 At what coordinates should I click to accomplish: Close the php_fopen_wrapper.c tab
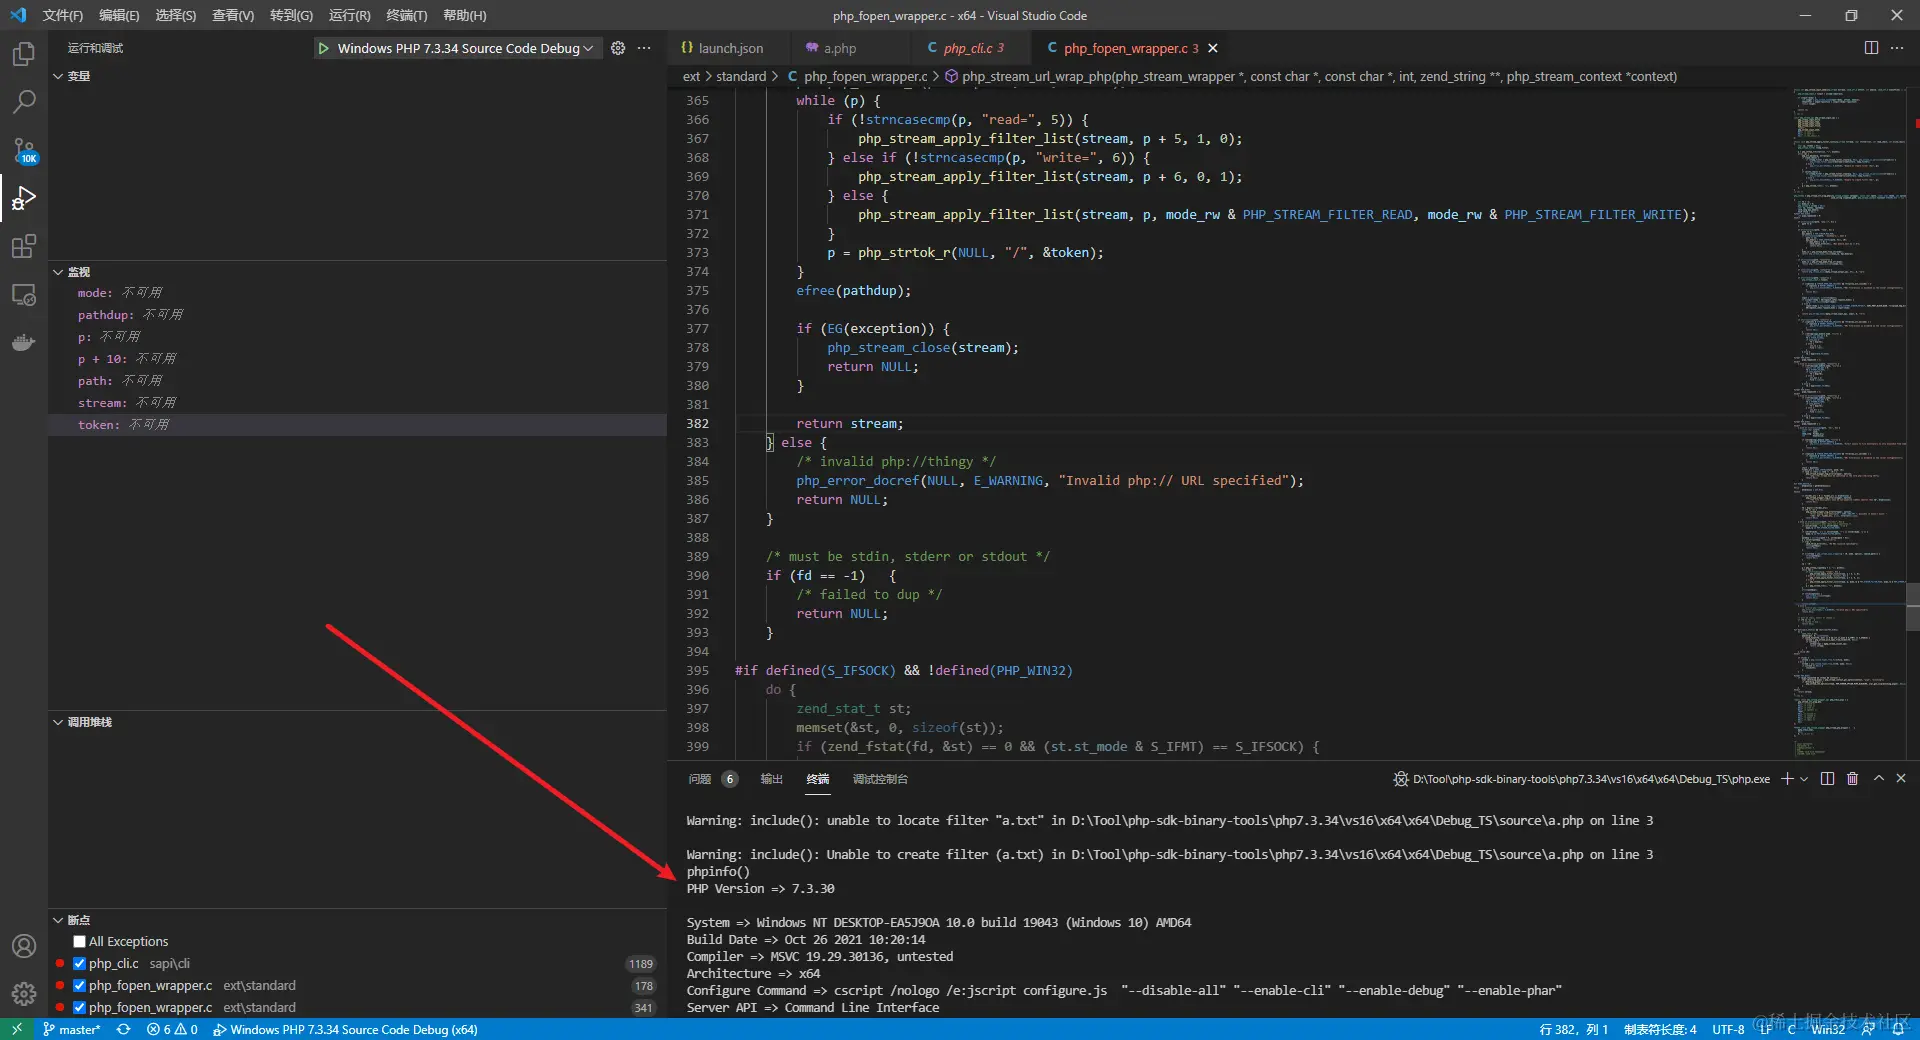[1213, 48]
